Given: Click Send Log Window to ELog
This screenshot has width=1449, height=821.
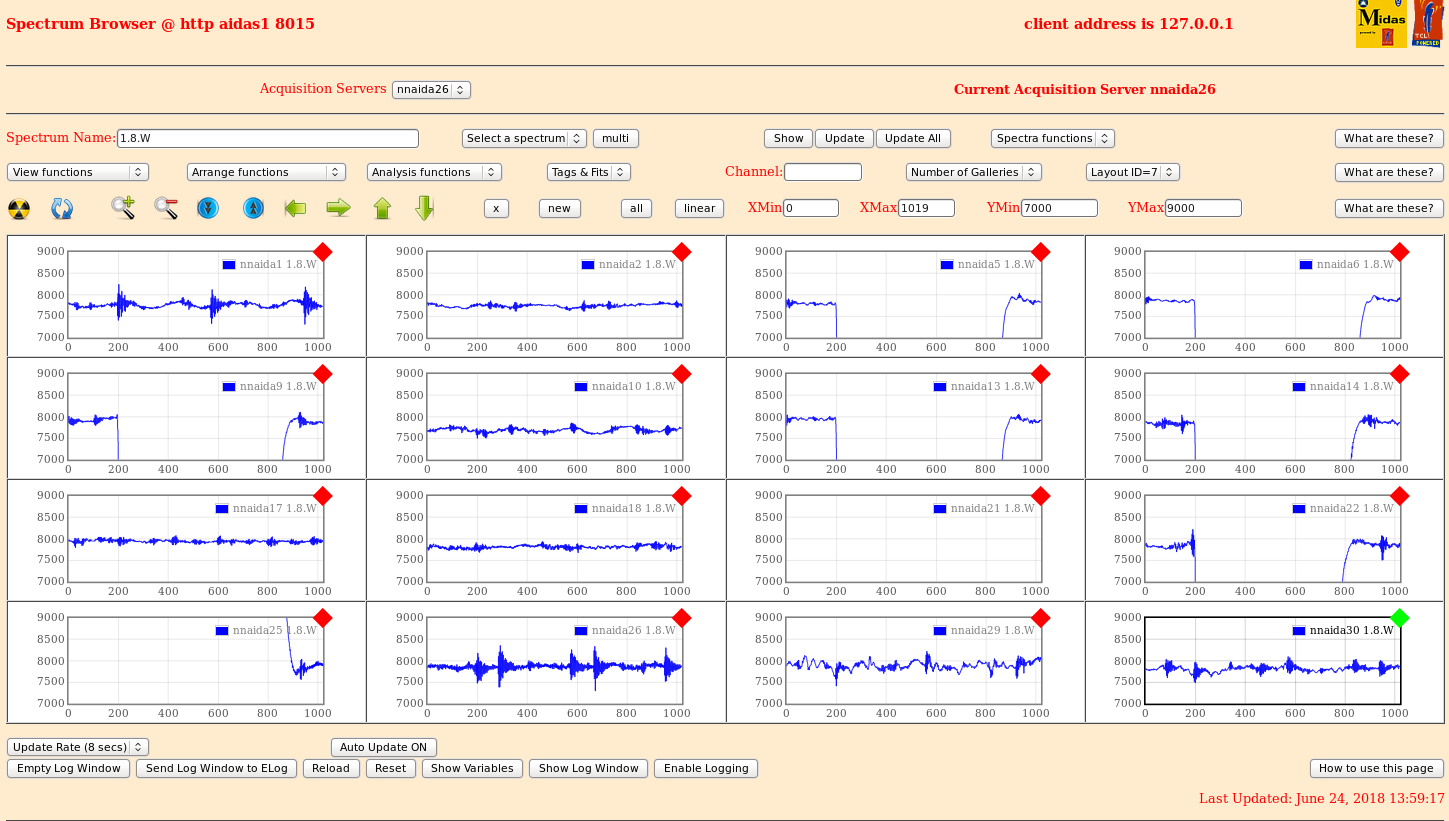Looking at the screenshot, I should pos(216,768).
